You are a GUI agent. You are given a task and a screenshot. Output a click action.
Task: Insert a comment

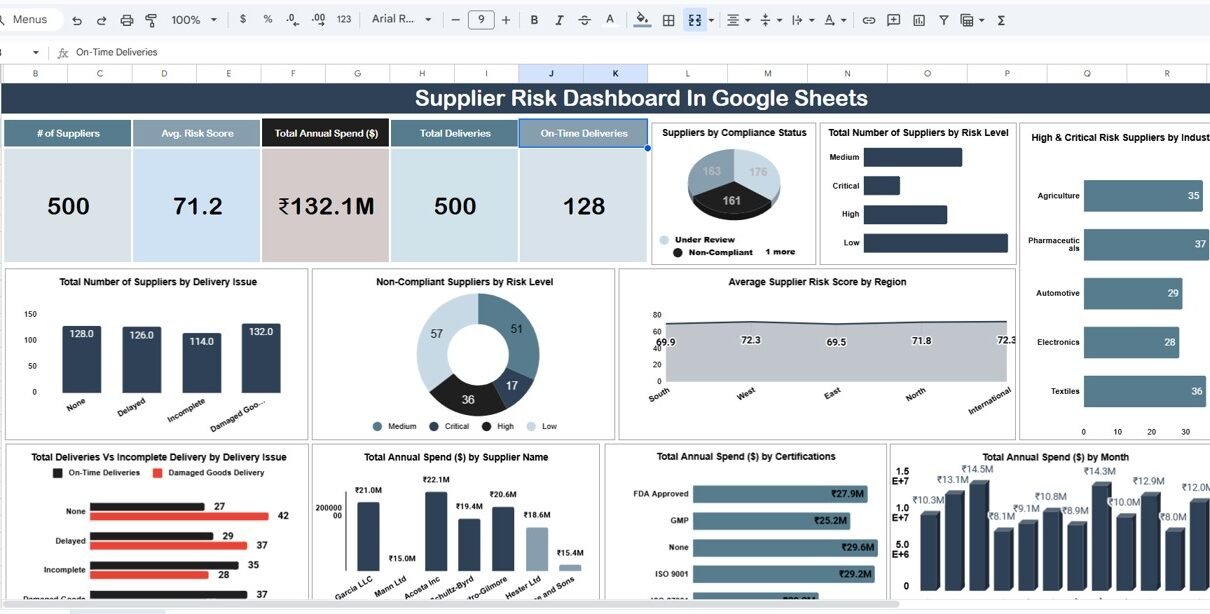pos(893,20)
